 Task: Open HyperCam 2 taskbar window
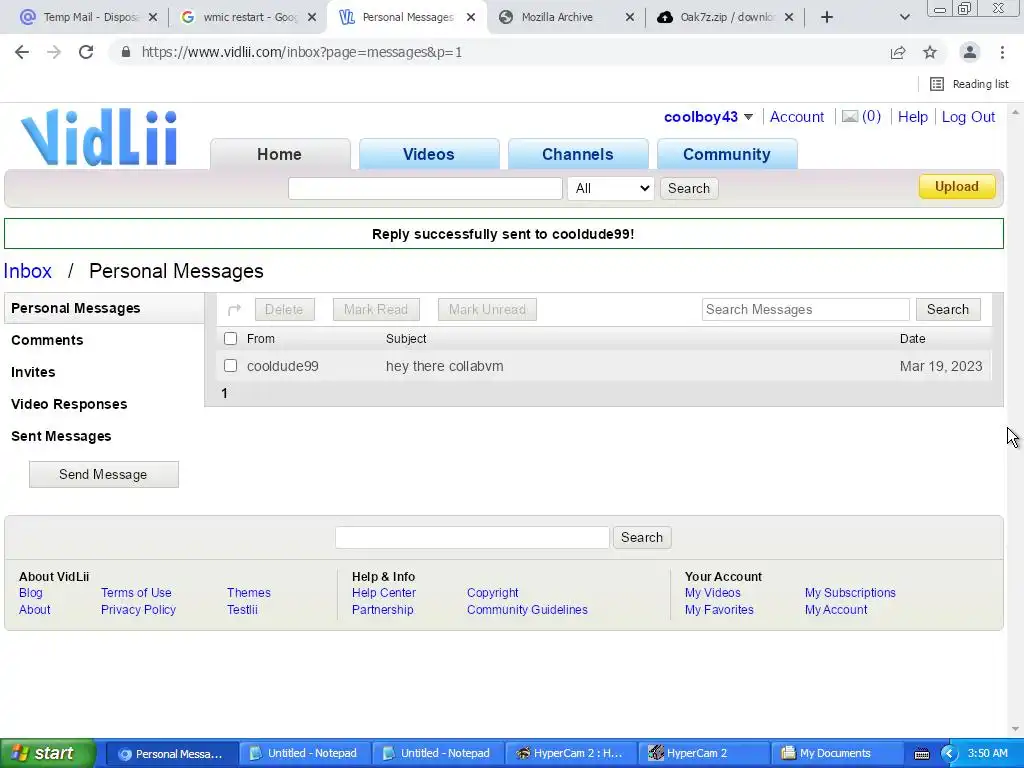pos(703,754)
